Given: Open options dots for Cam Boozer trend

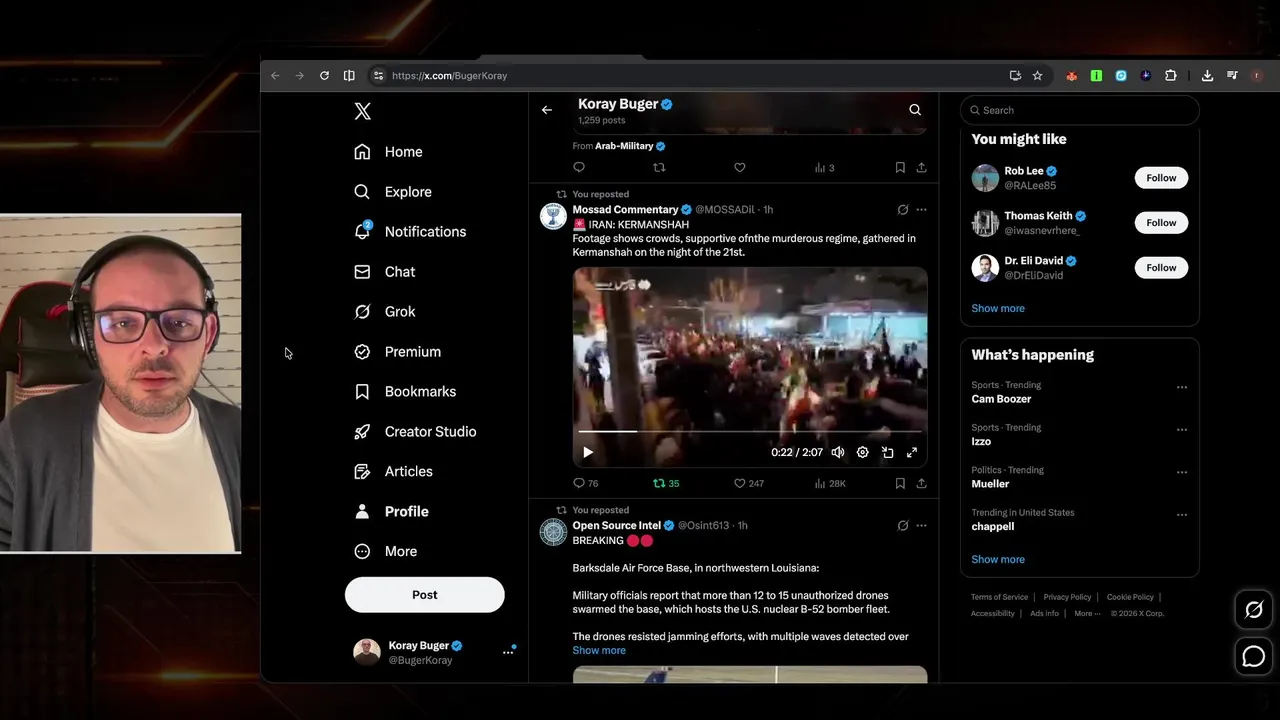Looking at the screenshot, I should pos(1182,387).
